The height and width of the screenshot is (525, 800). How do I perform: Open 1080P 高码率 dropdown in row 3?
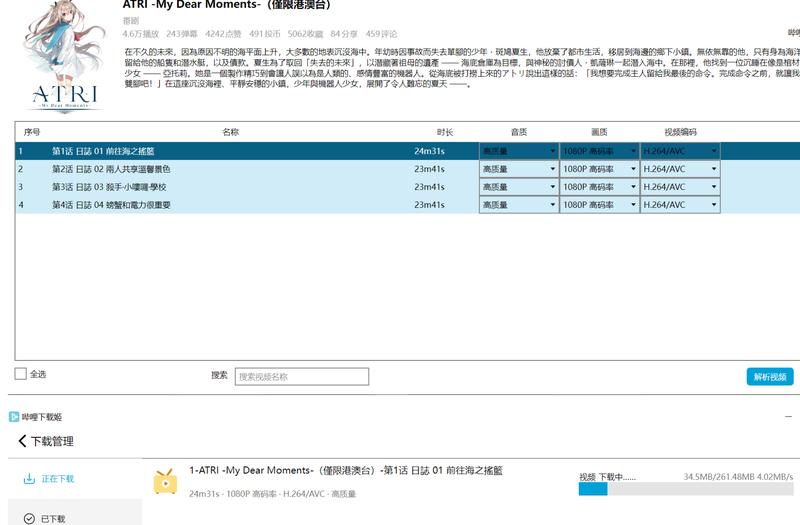[x=599, y=187]
